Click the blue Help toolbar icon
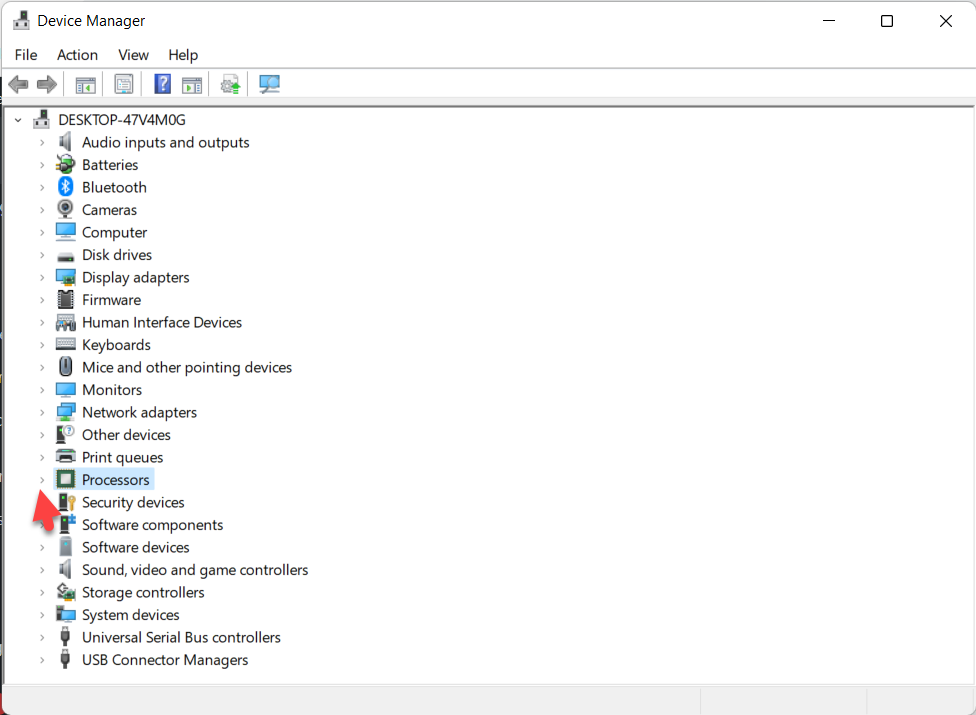976x715 pixels. (162, 85)
